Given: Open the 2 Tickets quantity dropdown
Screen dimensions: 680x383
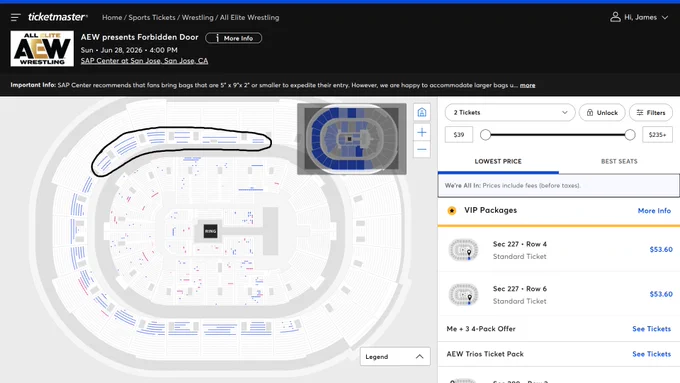Looking at the screenshot, I should click(510, 112).
